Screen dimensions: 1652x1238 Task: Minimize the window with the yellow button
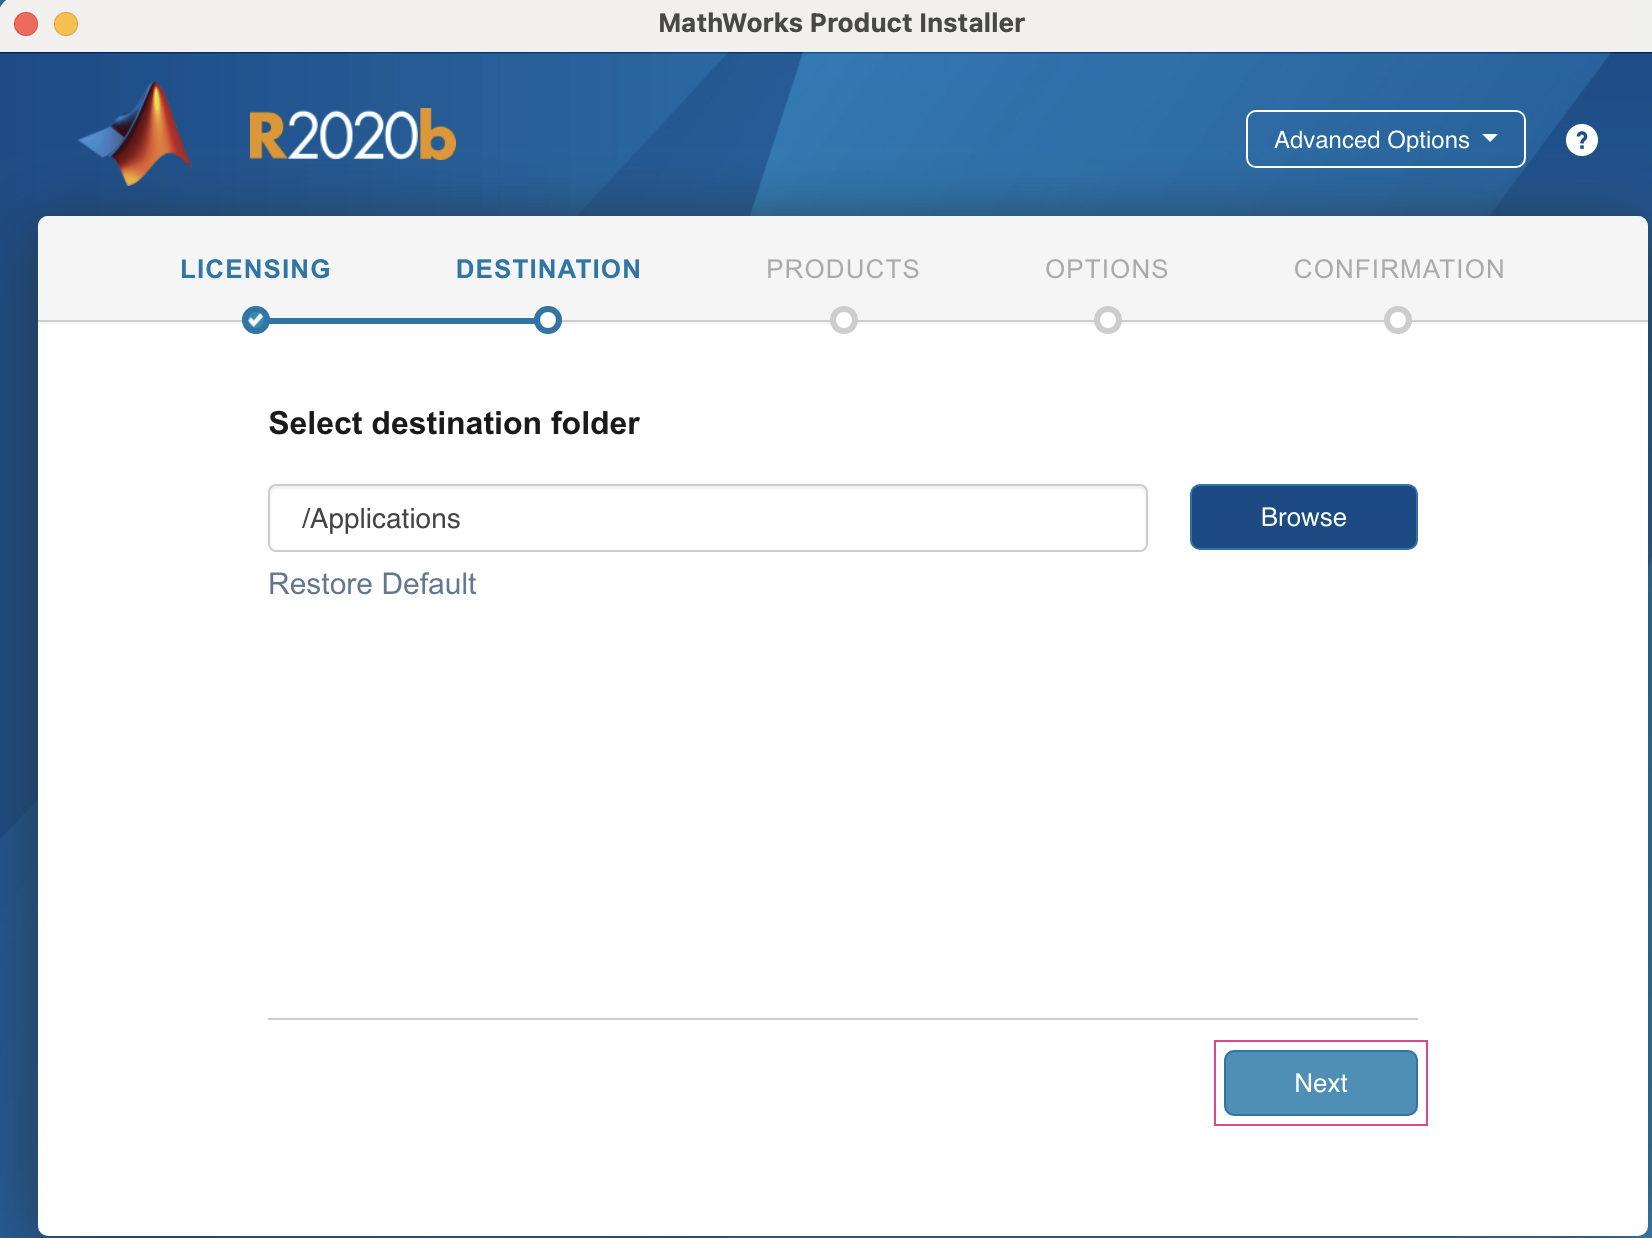66,23
